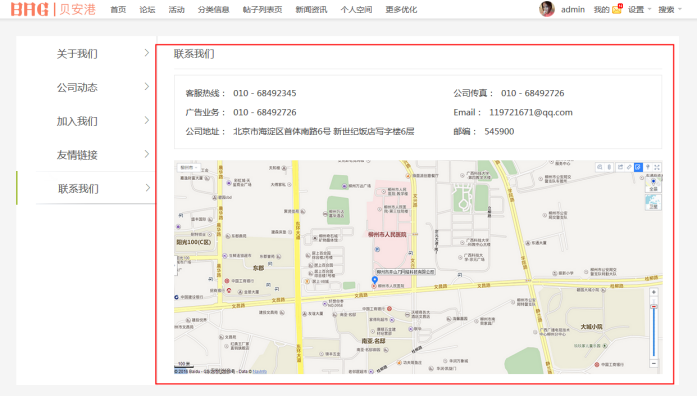Click 大城小院 label on map
698x396 pixels.
[x=591, y=327]
